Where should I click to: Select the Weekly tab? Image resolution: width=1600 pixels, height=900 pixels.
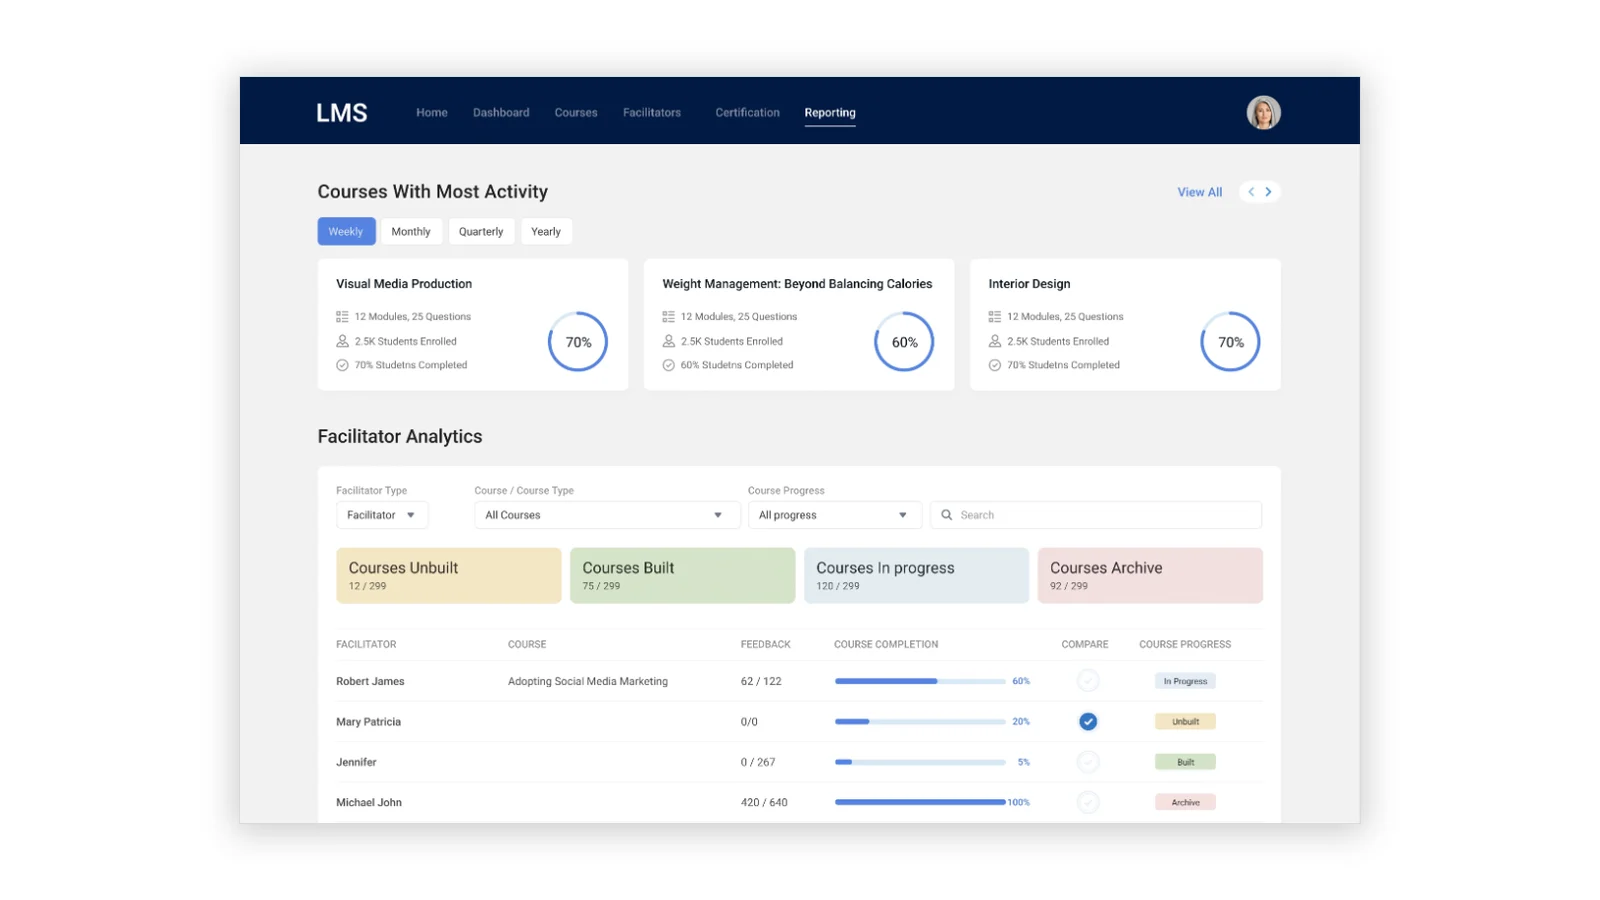346,231
